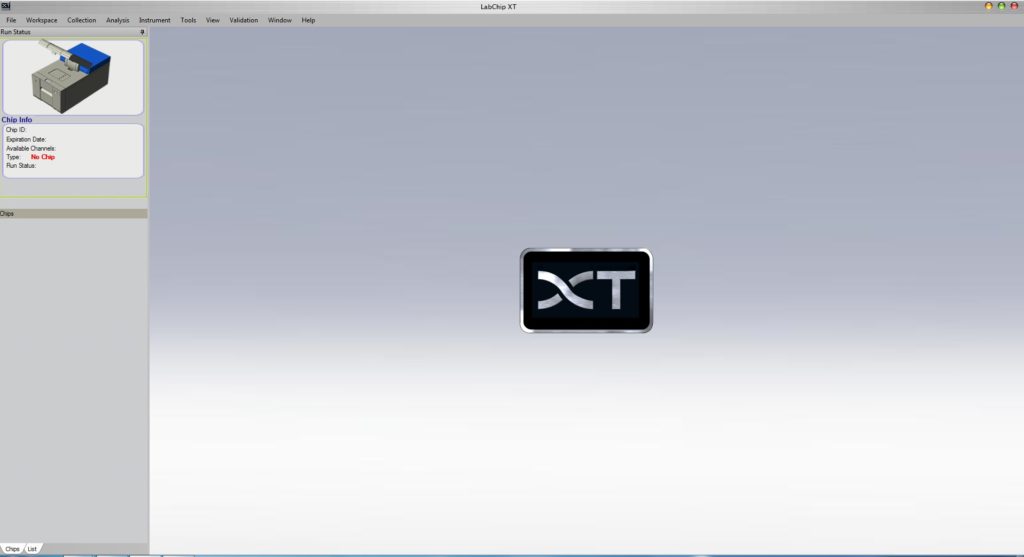
Task: Open the Validation menu
Action: (243, 20)
